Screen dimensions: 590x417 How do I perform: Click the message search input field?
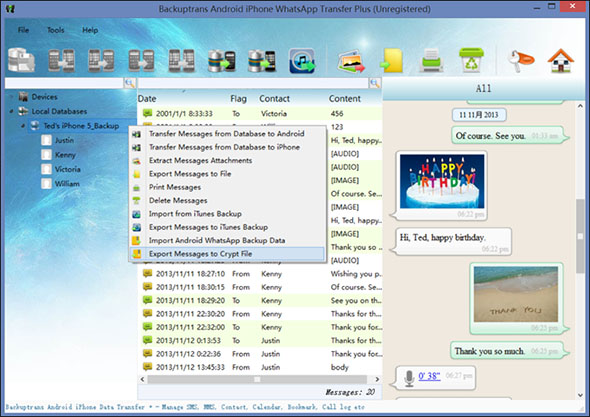(253, 83)
